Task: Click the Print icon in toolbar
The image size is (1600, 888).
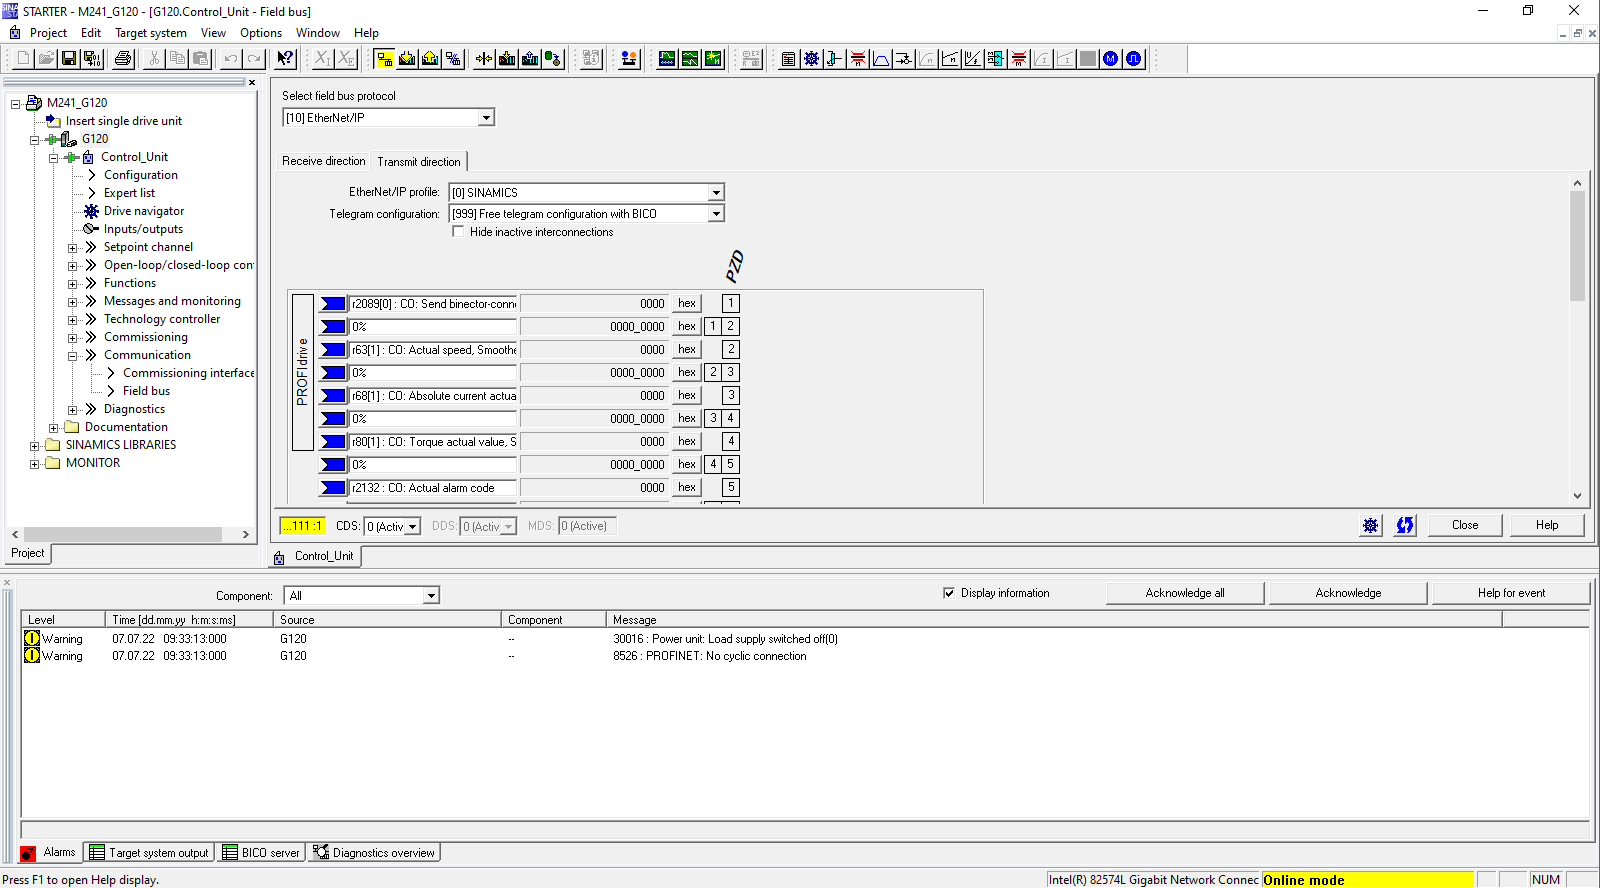Action: point(123,59)
